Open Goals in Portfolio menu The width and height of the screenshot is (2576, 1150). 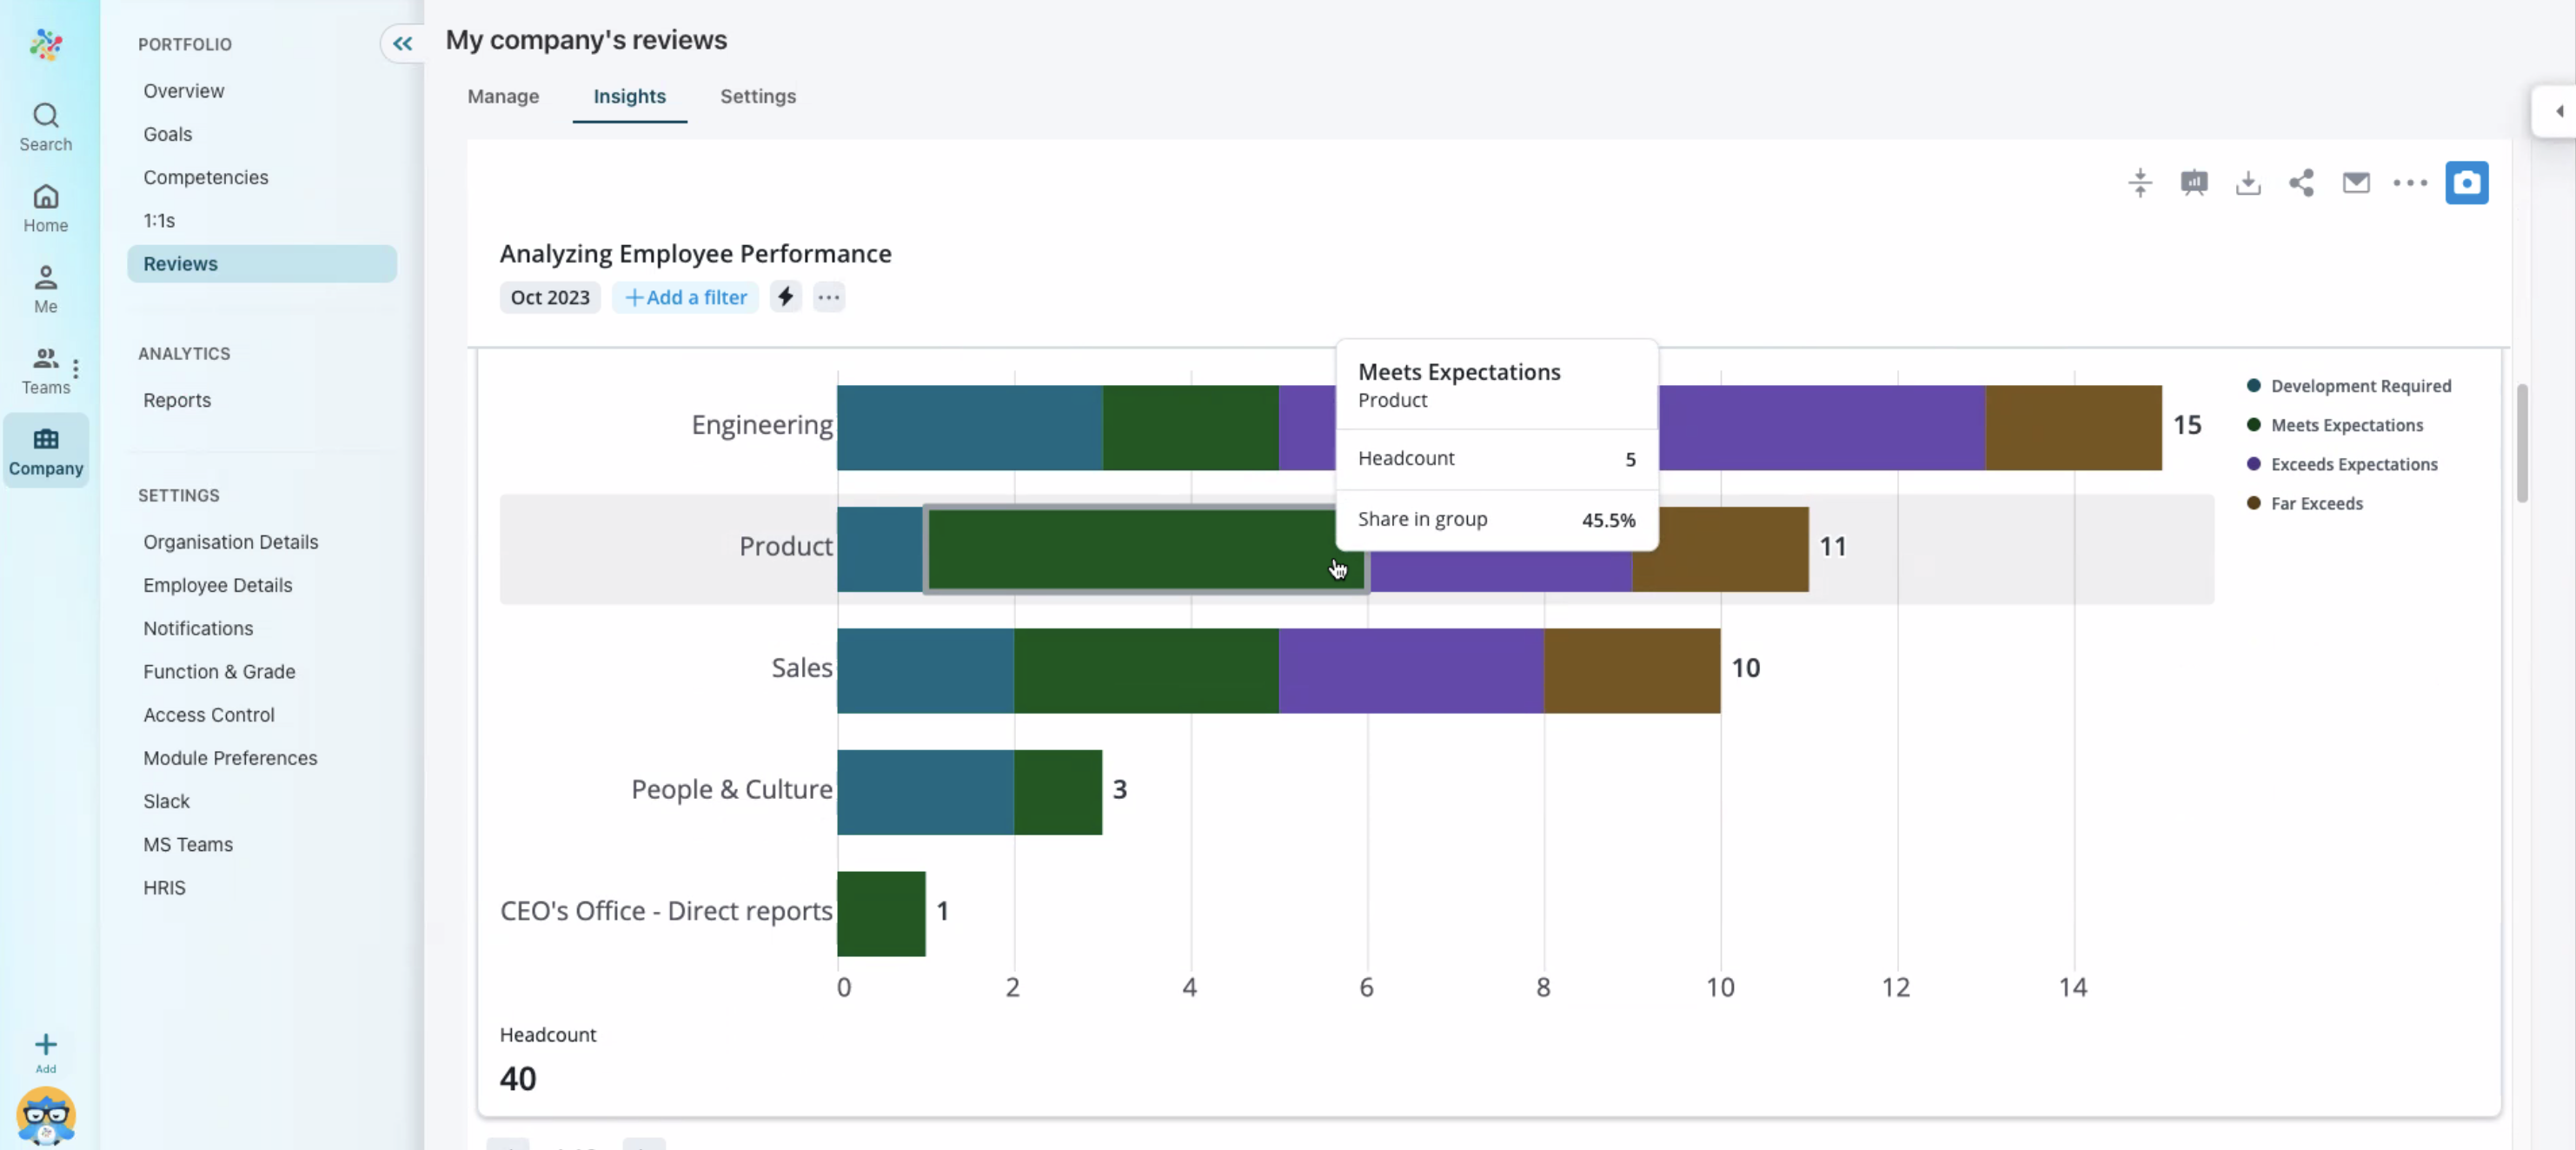[x=168, y=134]
